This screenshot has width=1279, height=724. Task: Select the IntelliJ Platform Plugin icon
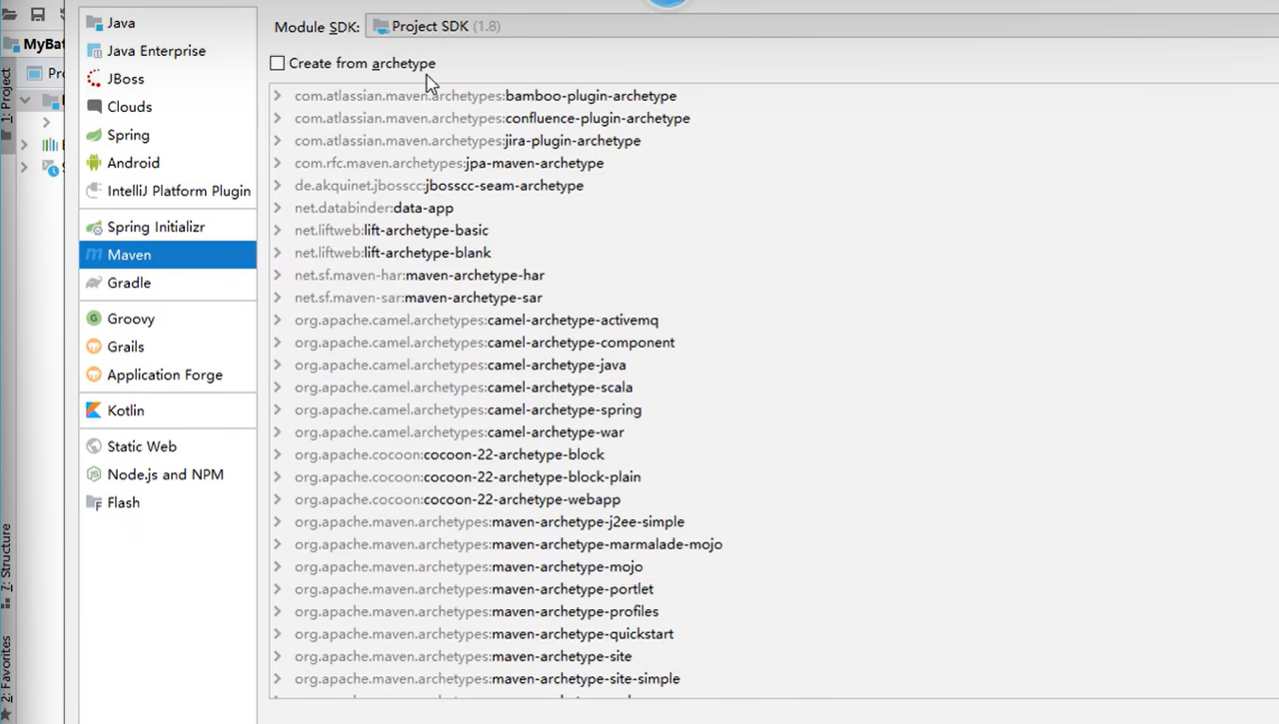coord(94,191)
